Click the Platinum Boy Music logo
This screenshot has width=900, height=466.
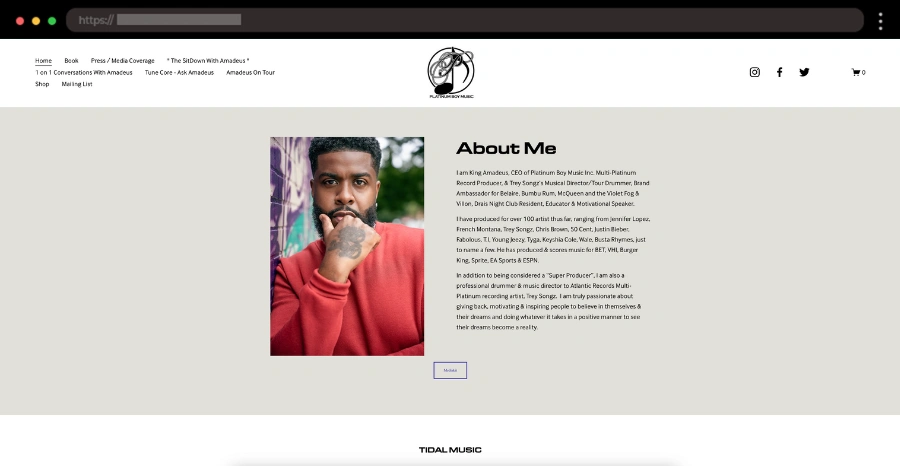tap(451, 72)
